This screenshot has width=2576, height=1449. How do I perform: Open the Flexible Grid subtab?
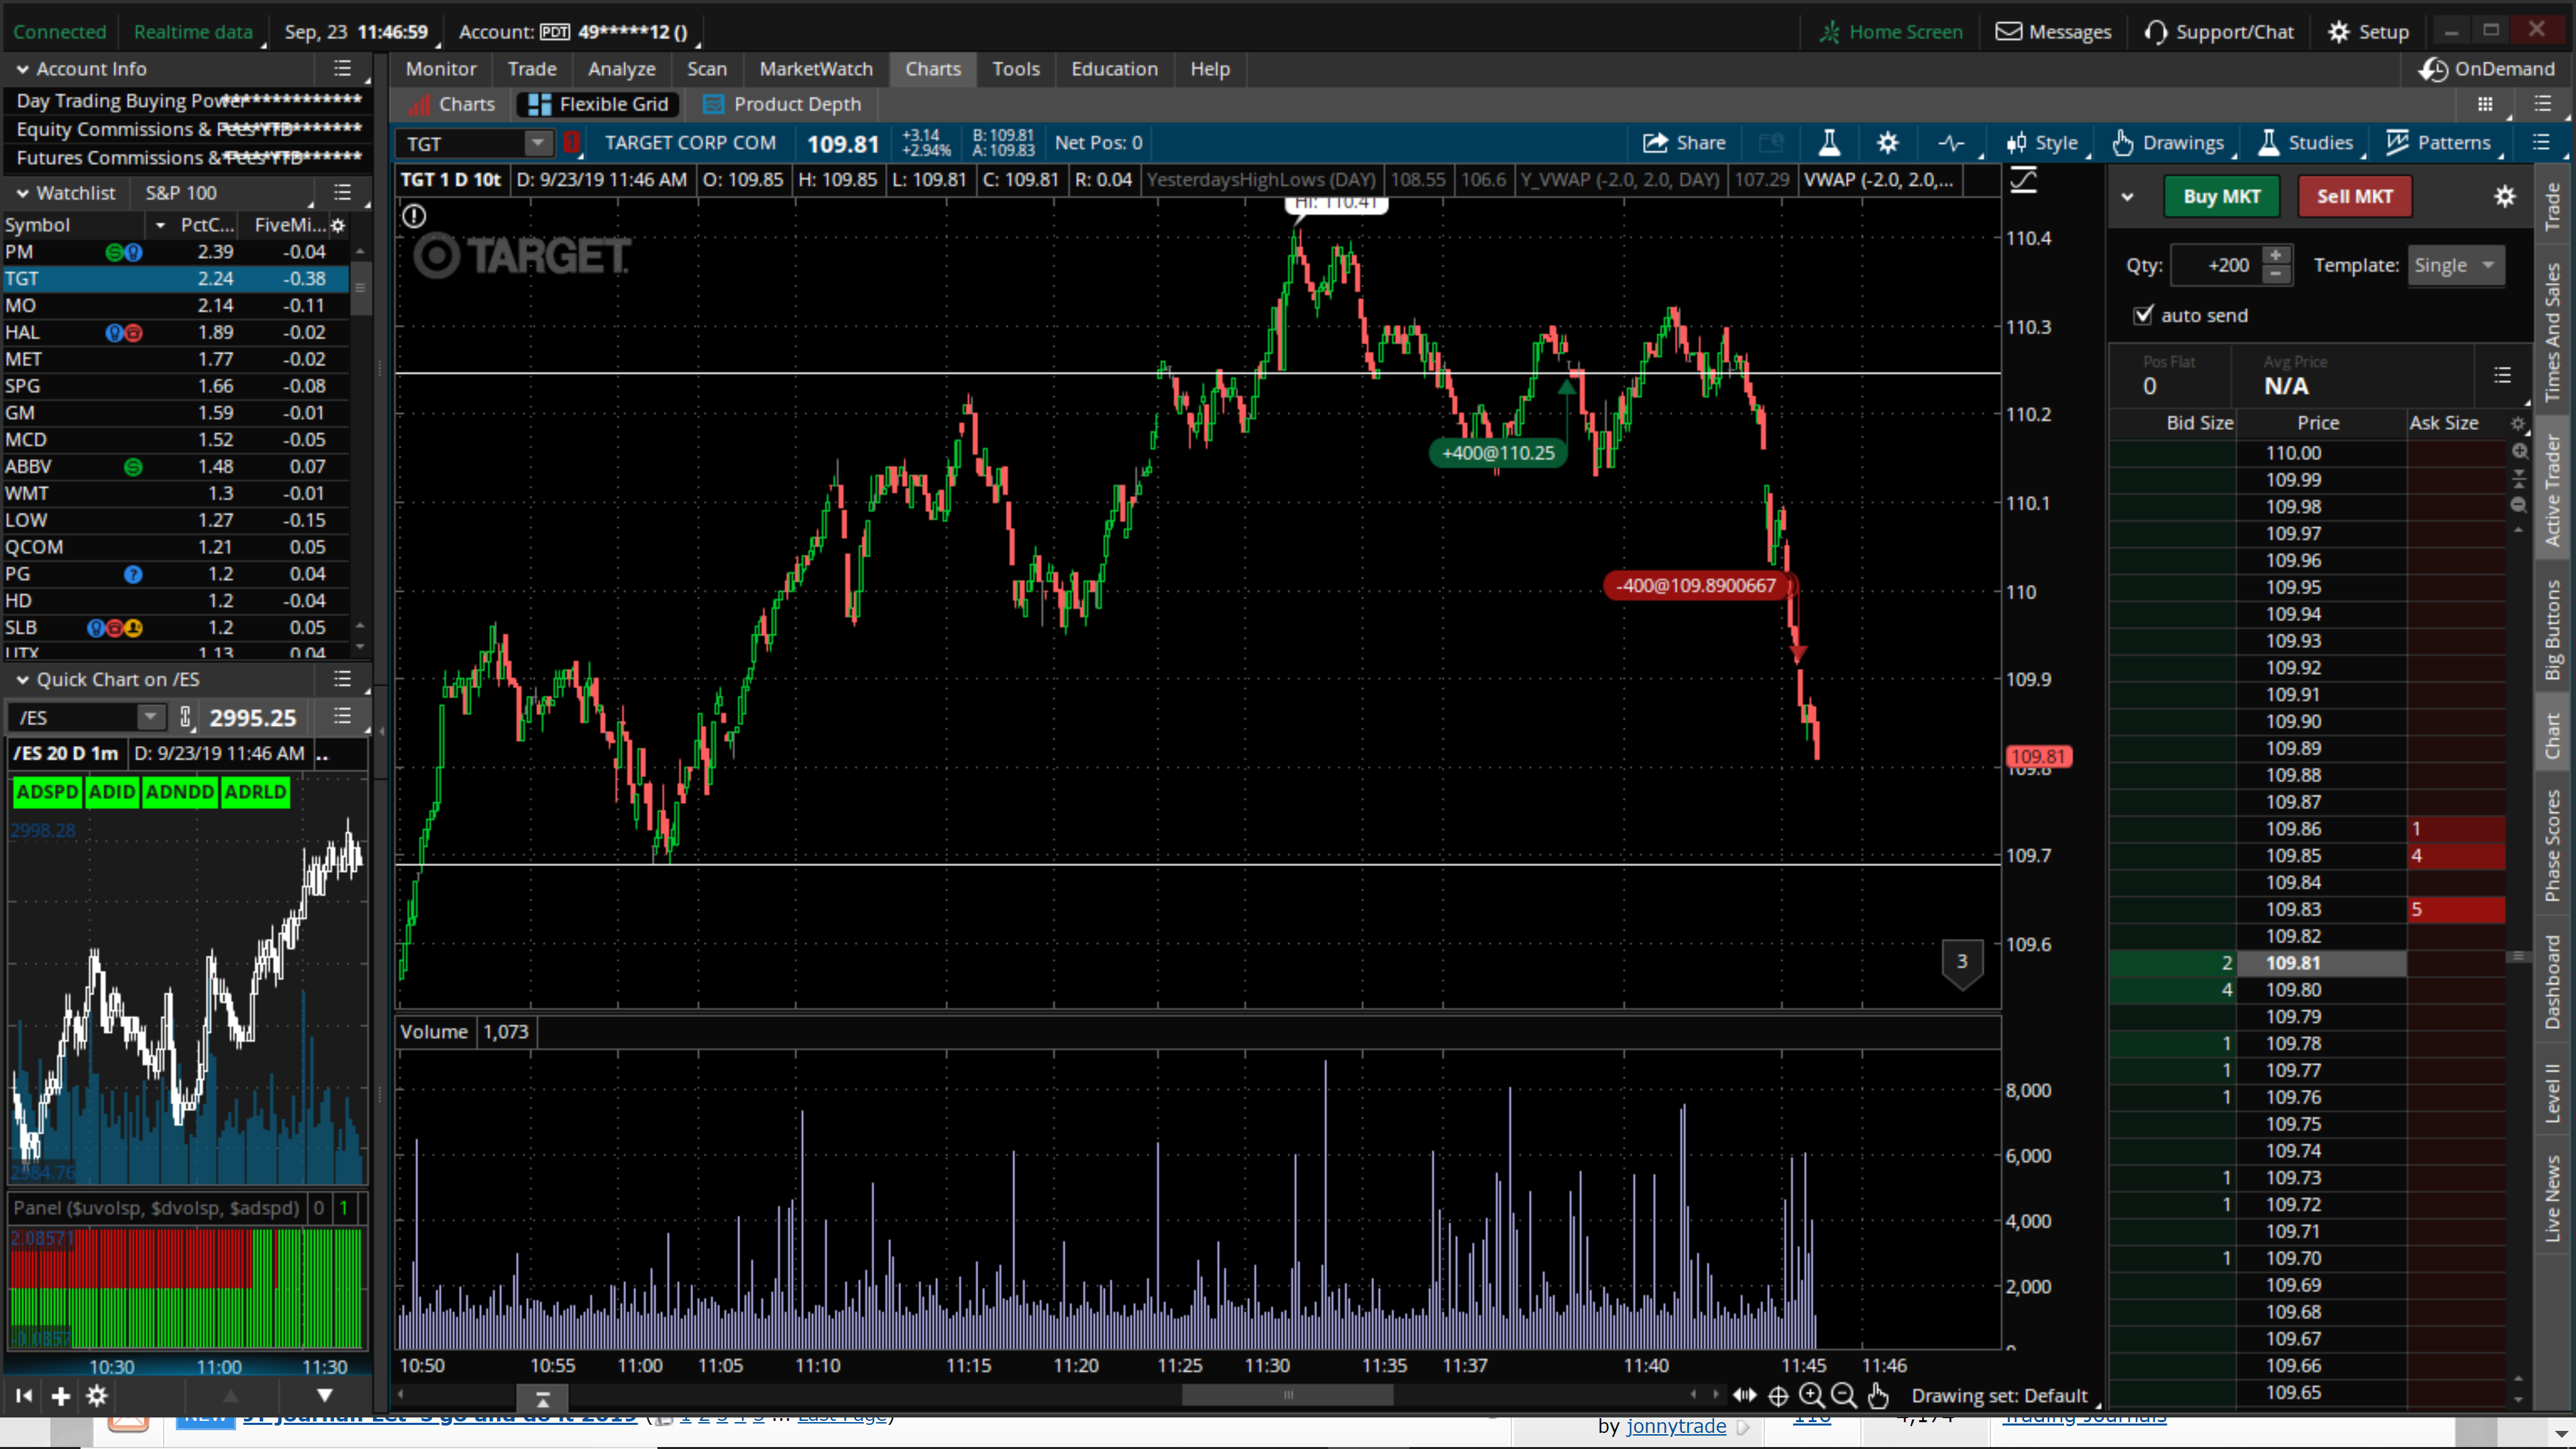pos(598,104)
